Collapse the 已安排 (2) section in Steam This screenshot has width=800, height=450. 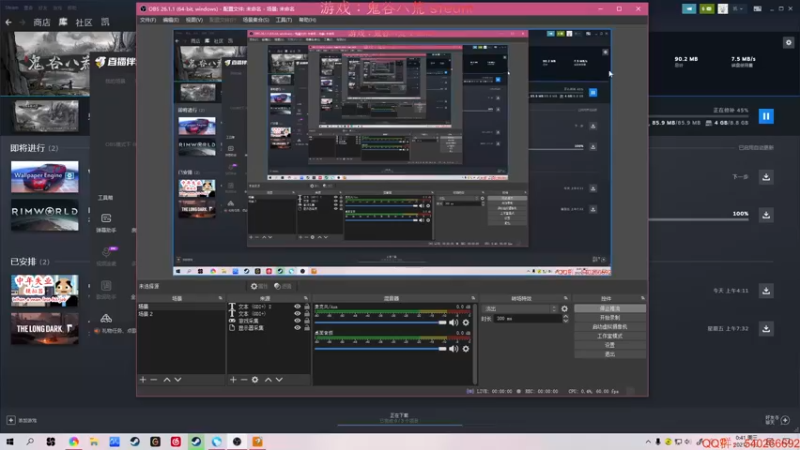point(30,262)
